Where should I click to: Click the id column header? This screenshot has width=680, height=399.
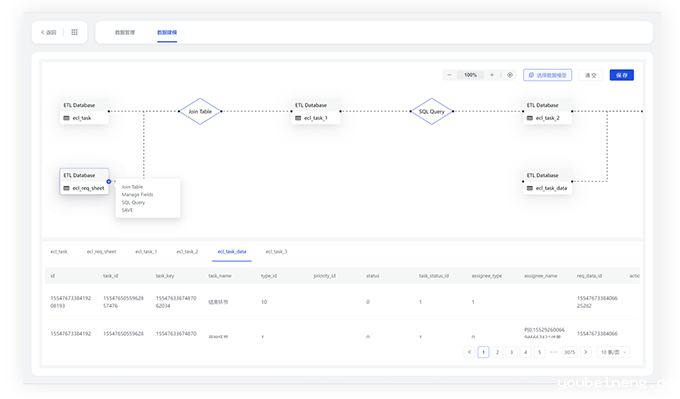pos(52,276)
